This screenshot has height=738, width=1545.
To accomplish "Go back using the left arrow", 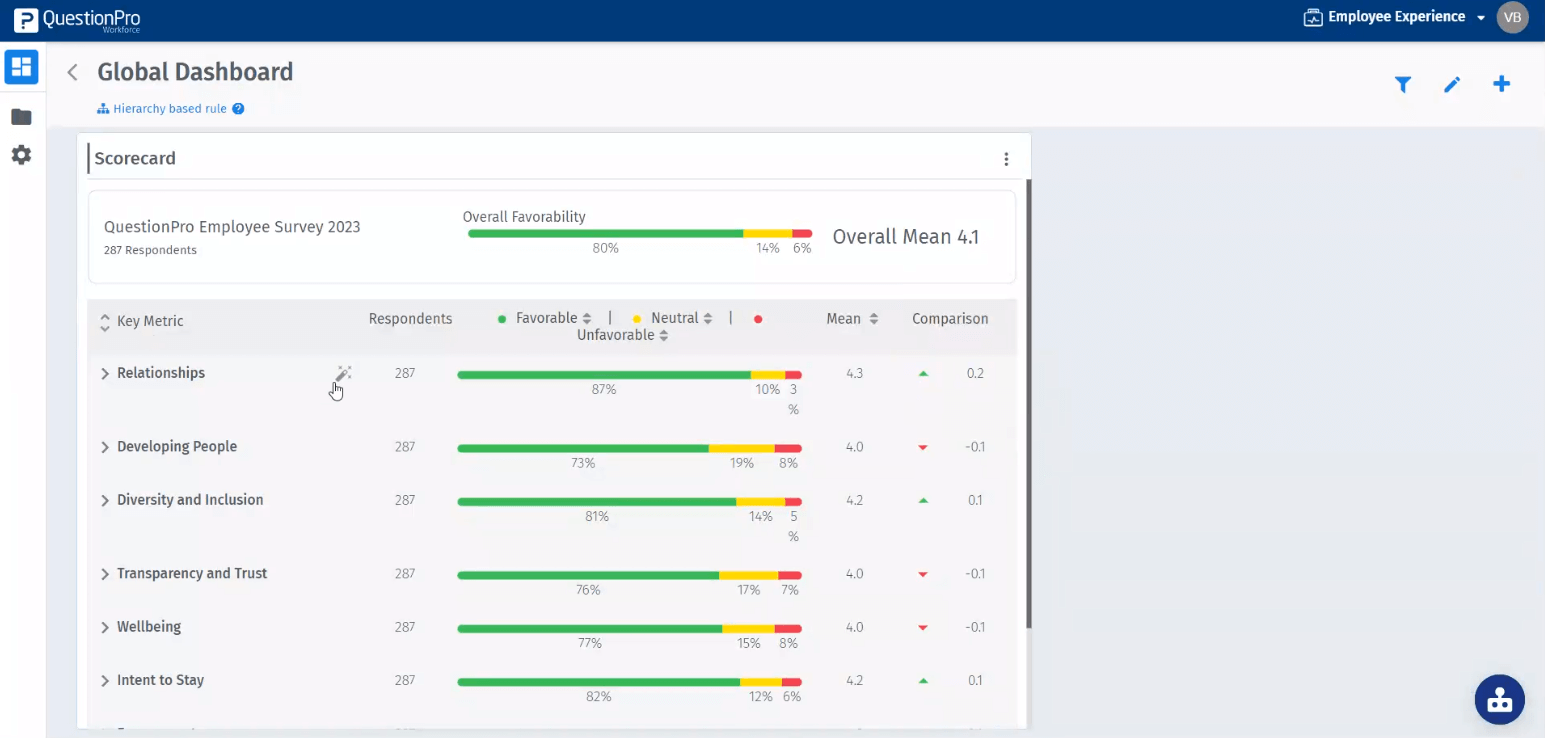I will (72, 72).
